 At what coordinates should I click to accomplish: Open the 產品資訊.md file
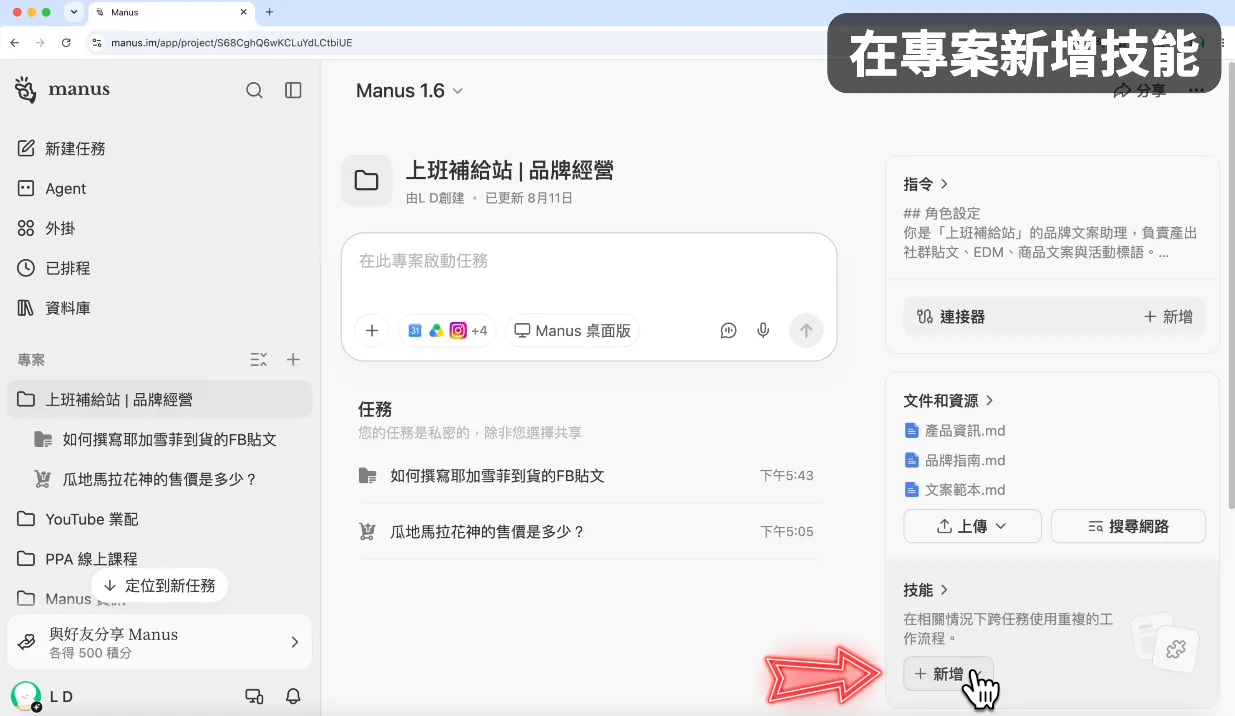[x=955, y=431]
